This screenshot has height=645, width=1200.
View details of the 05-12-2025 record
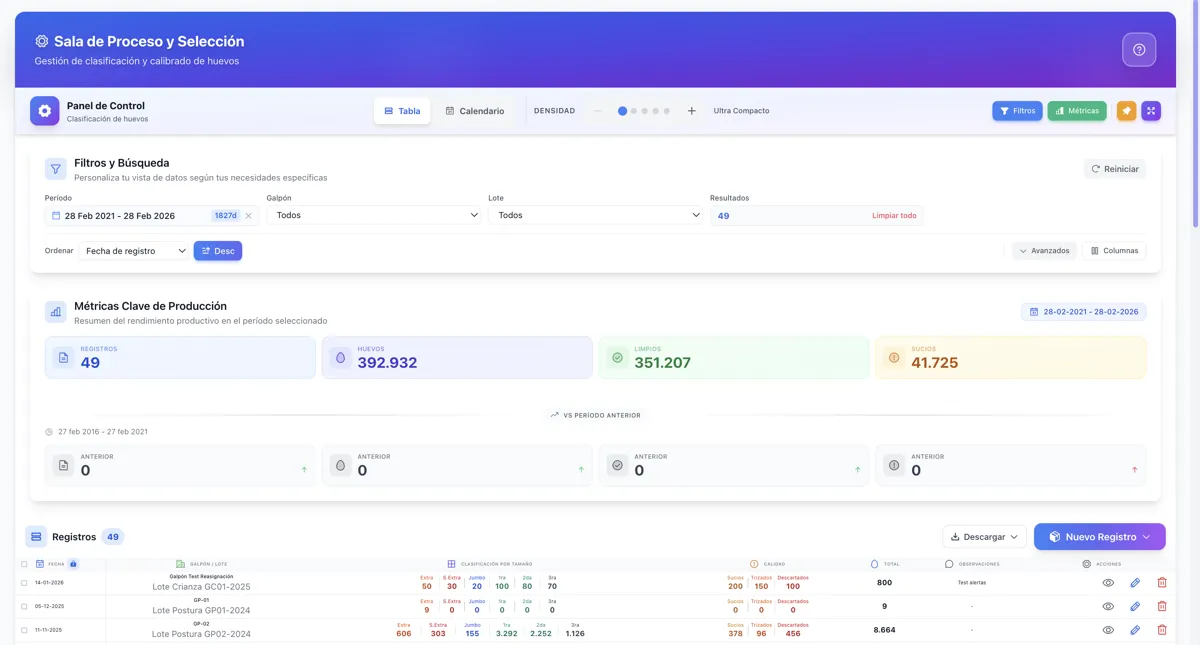pyautogui.click(x=1108, y=606)
